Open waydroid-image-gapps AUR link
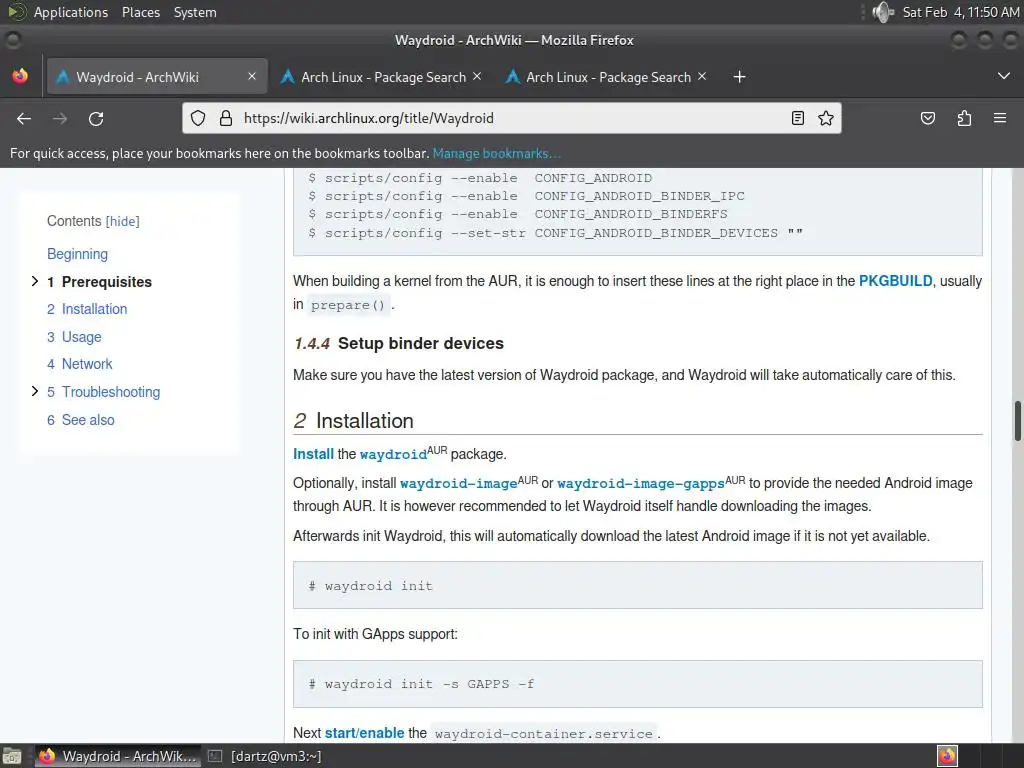The width and height of the screenshot is (1024, 768). pyautogui.click(x=641, y=483)
